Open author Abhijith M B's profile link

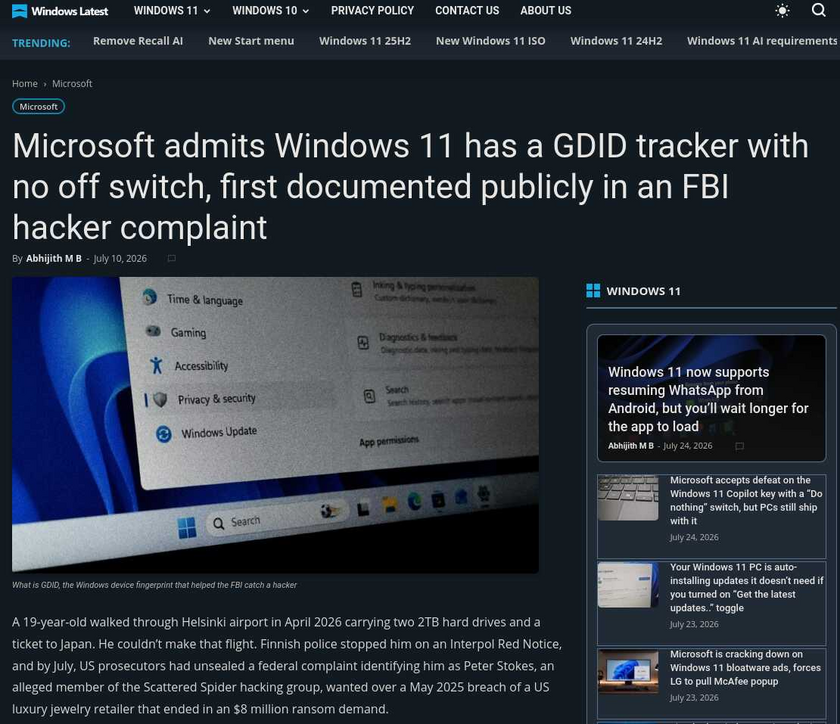click(x=54, y=258)
